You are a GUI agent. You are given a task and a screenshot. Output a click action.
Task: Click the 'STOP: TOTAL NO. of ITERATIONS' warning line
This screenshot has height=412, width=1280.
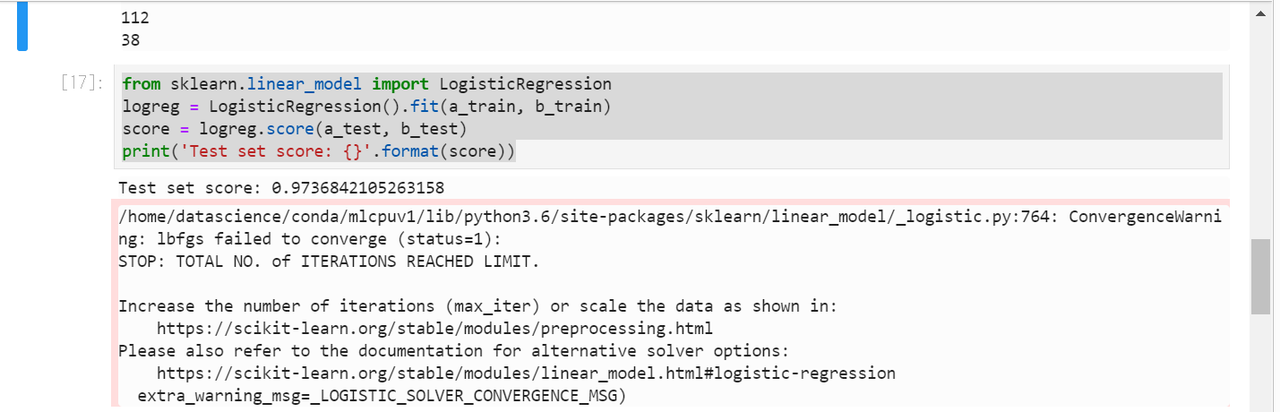[328, 261]
